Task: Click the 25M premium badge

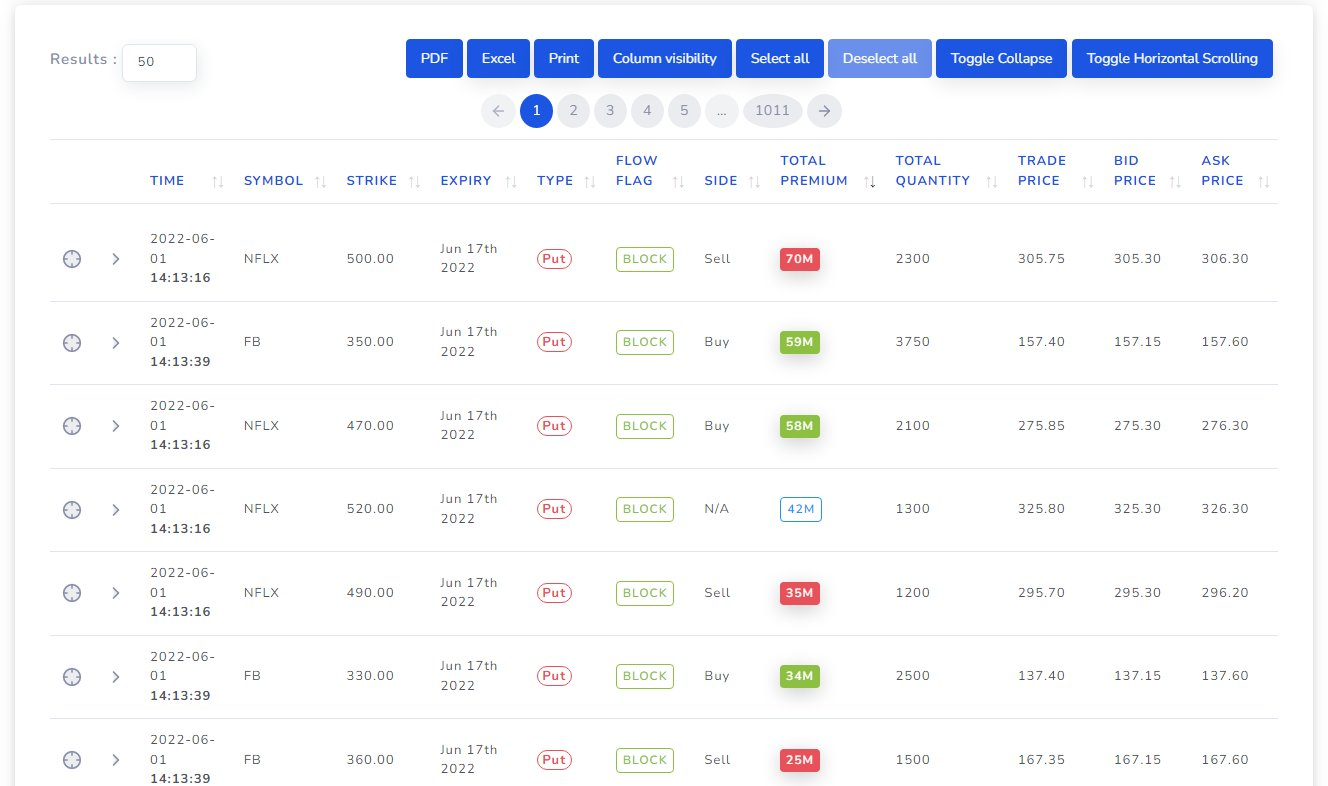Action: click(x=800, y=760)
